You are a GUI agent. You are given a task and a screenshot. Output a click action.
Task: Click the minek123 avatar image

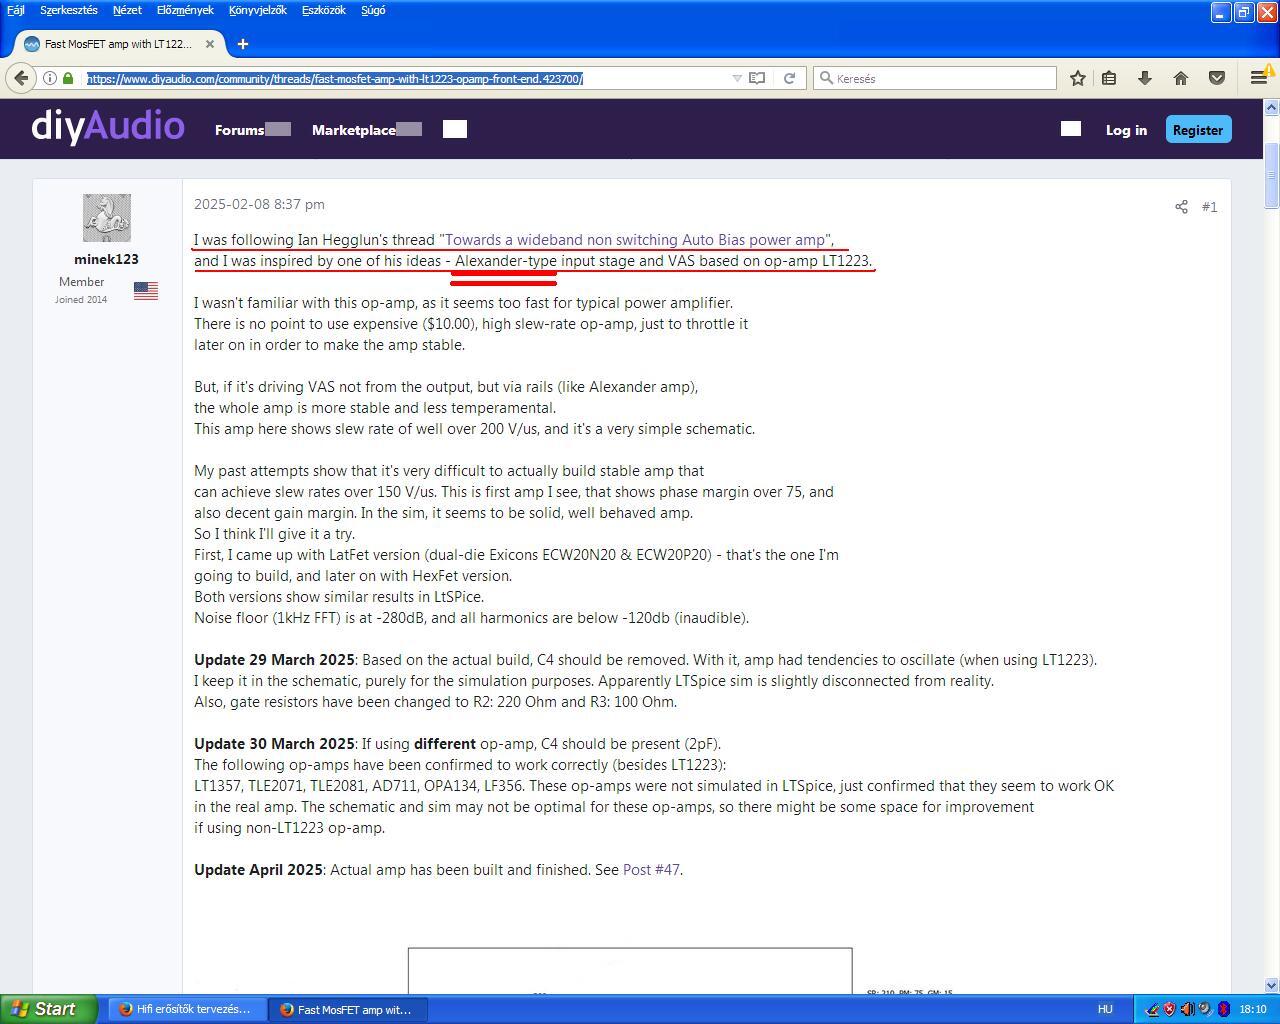click(106, 218)
